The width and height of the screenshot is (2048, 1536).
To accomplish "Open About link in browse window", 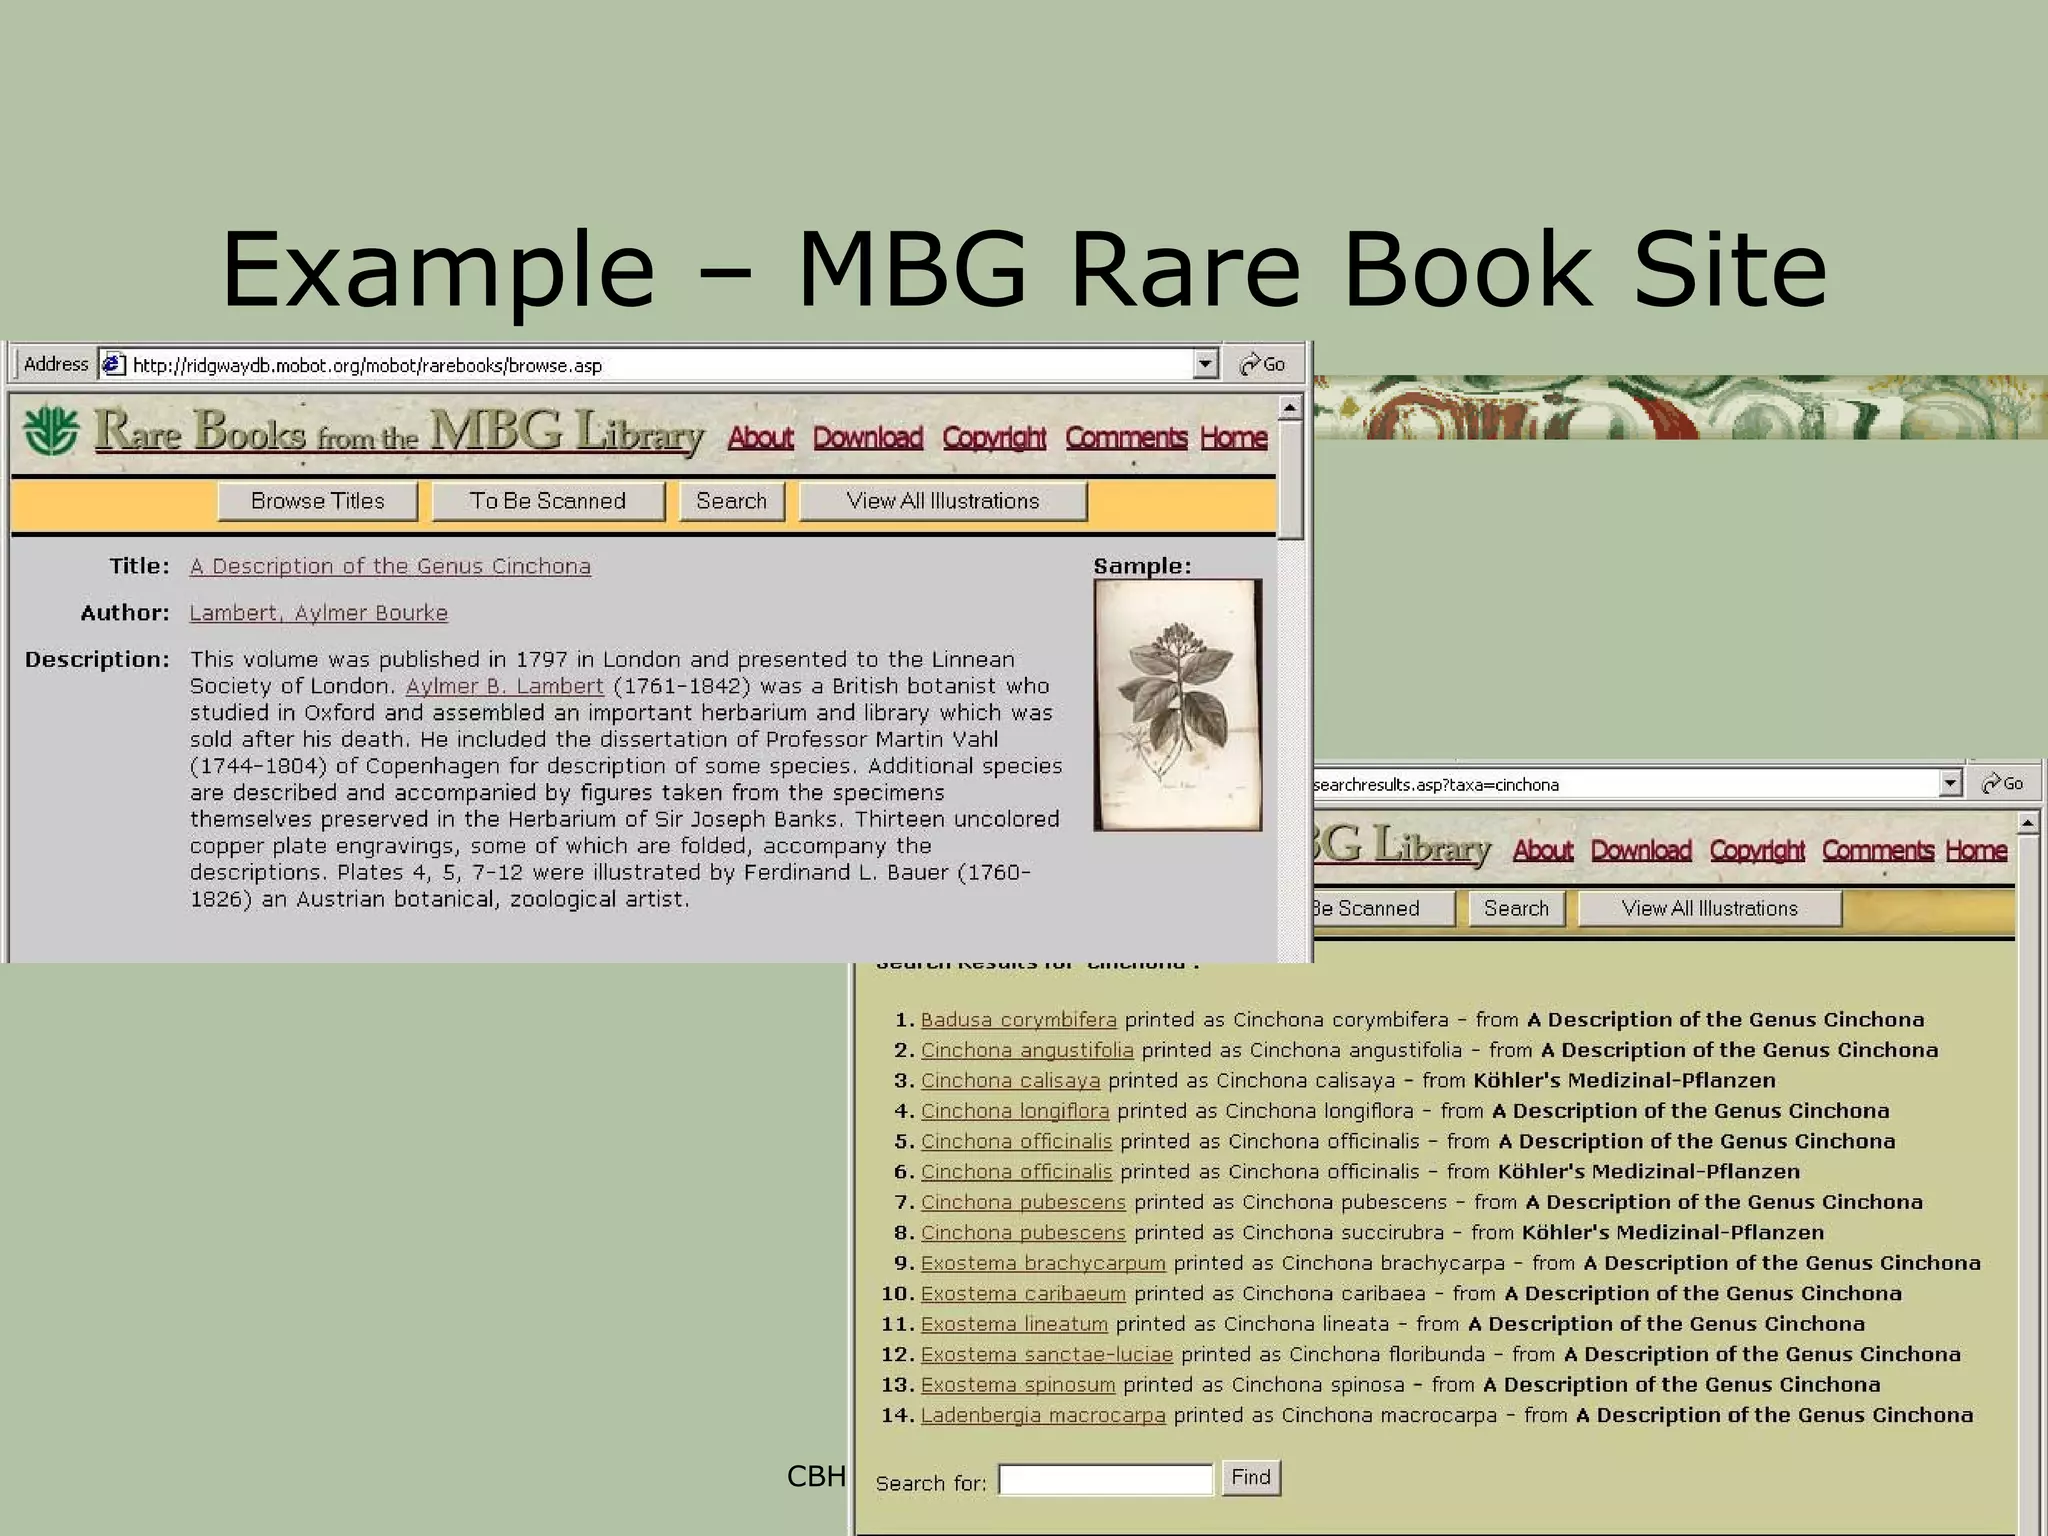I will 761,438.
